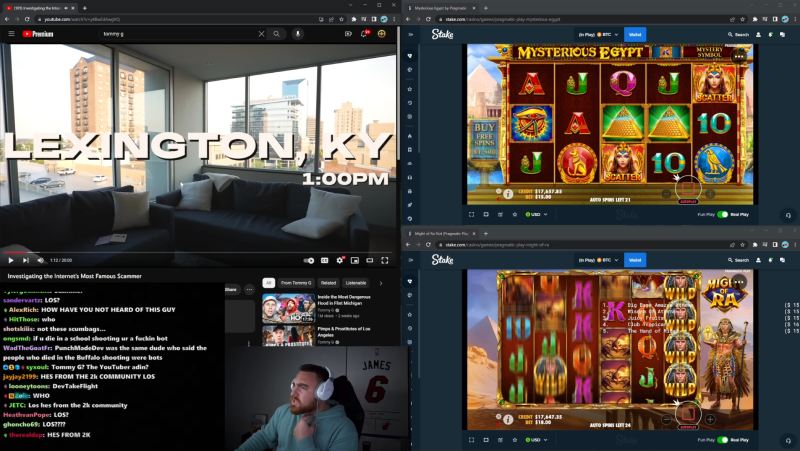Switch YouTube to theater mode
This screenshot has height=451, width=800.
370,260
